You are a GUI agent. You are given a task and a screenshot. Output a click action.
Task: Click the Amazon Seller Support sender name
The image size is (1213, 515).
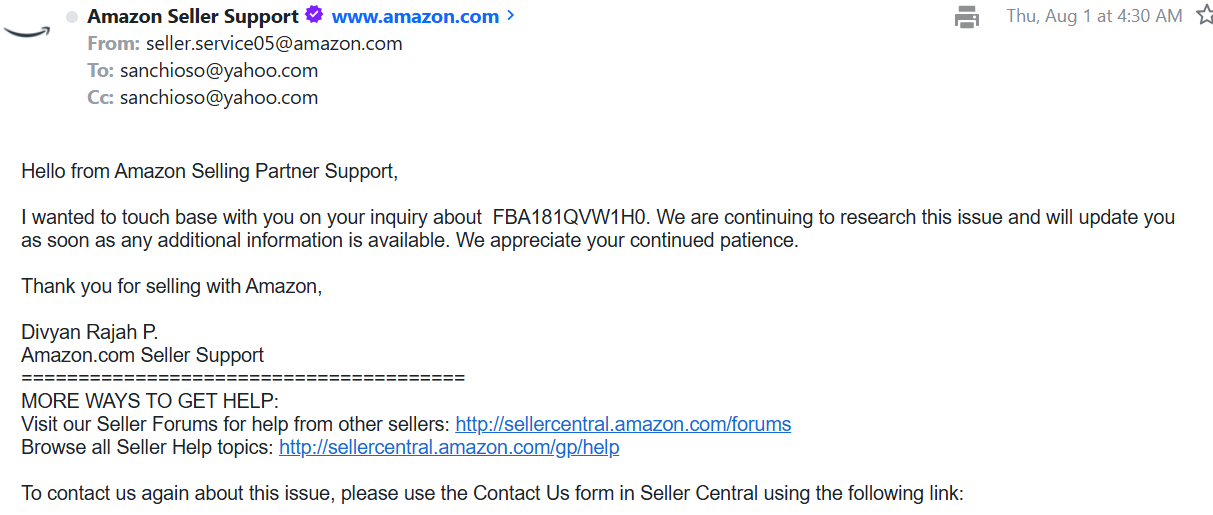[x=193, y=17]
